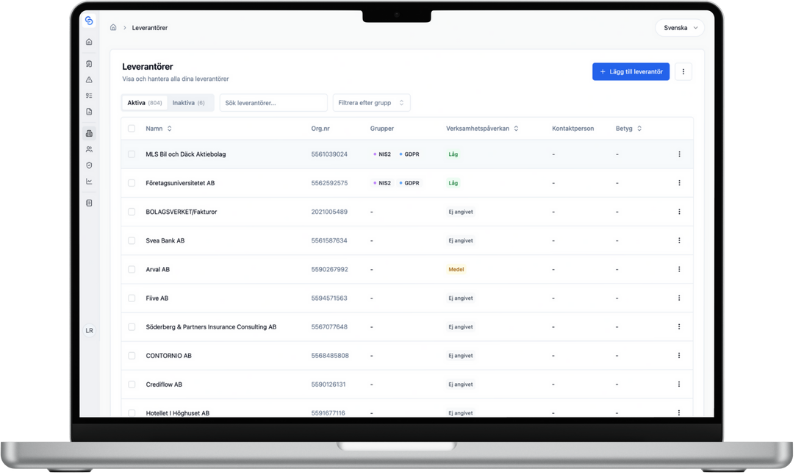The height and width of the screenshot is (473, 794).
Task: Open row menu for Arval AB
Action: 679,269
